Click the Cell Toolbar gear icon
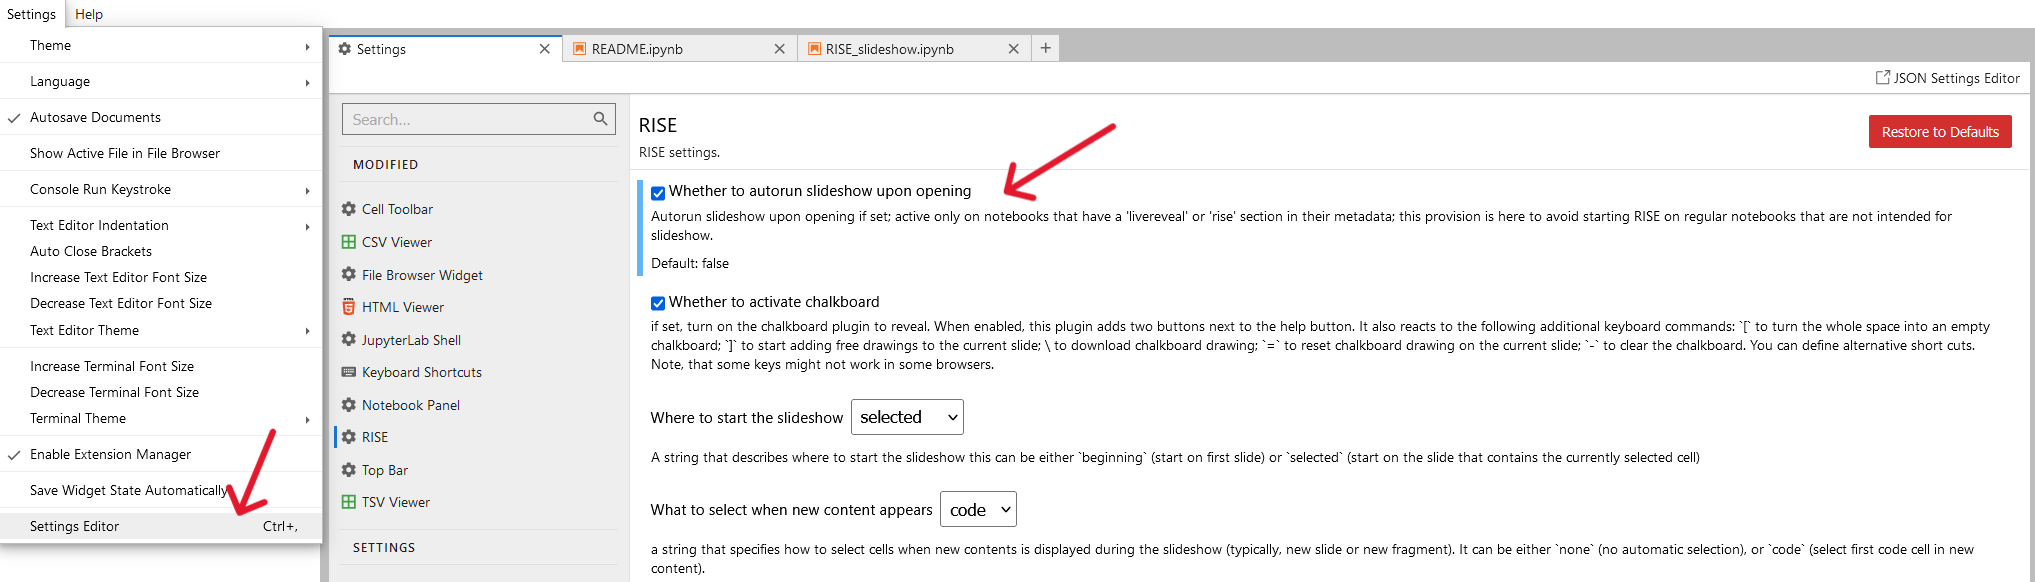The image size is (2035, 582). click(348, 209)
